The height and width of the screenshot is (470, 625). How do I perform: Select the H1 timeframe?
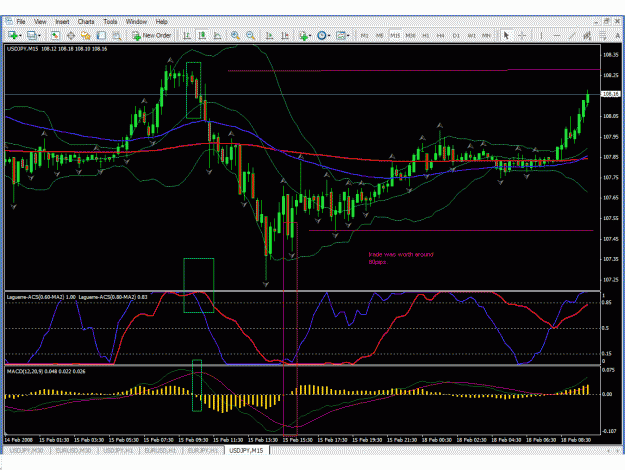coord(425,35)
